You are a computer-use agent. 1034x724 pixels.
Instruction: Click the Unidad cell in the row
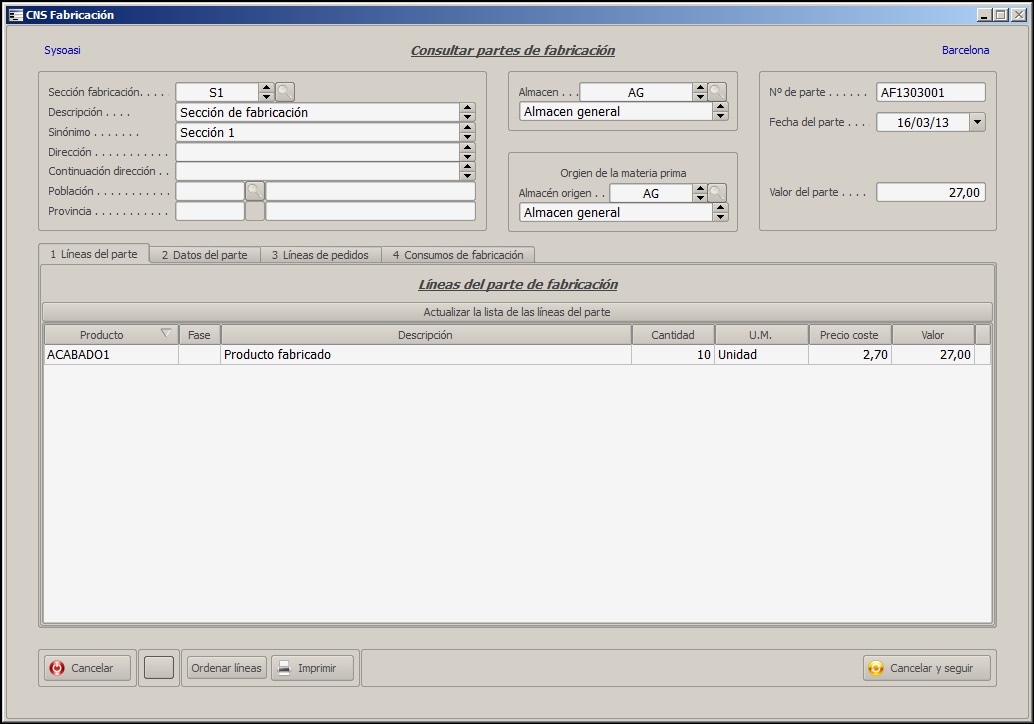coord(761,355)
